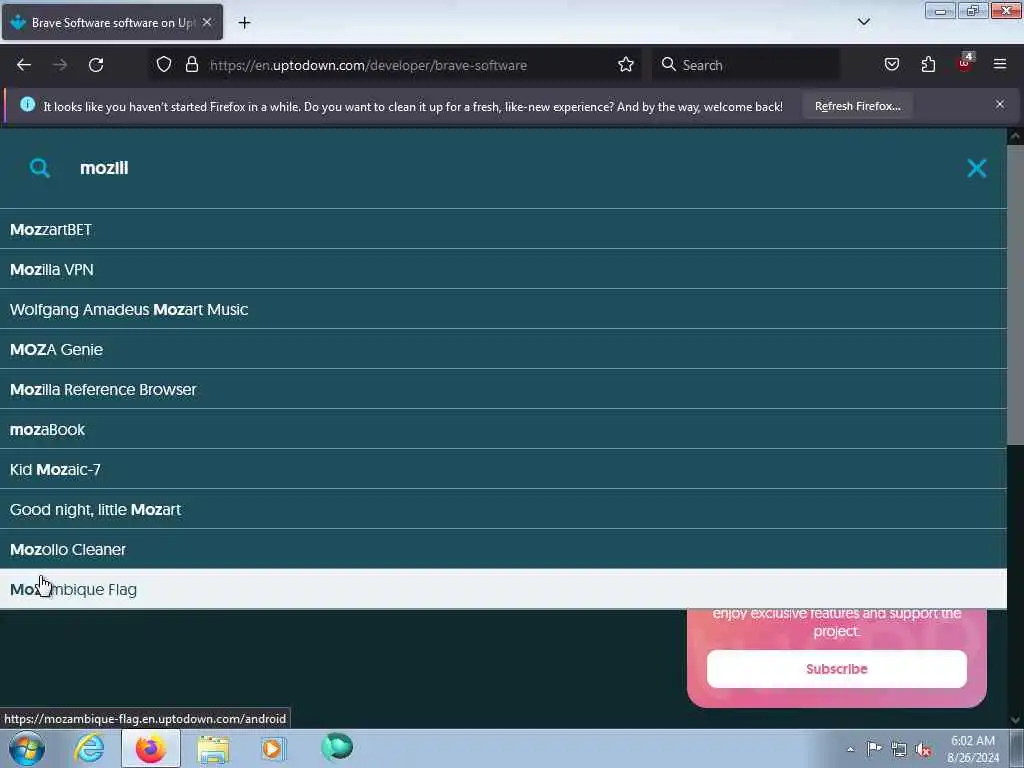Close the Uptodown search overlay X
Screen dimensions: 1024x768
(x=977, y=168)
